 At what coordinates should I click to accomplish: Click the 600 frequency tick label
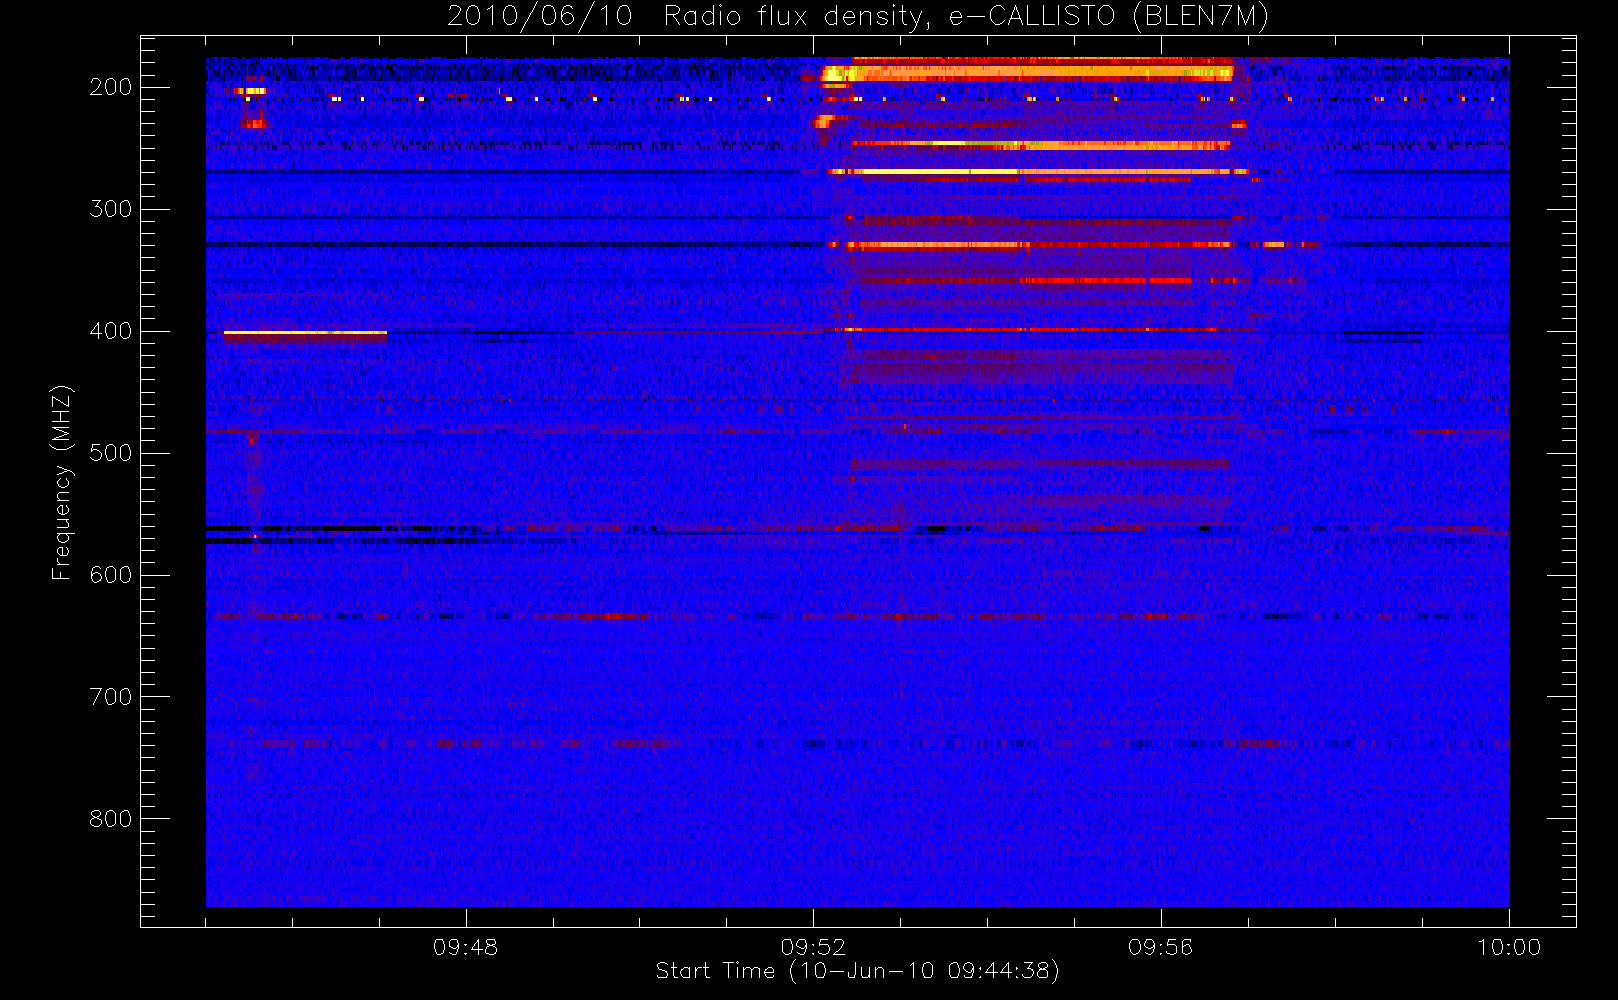coord(110,575)
